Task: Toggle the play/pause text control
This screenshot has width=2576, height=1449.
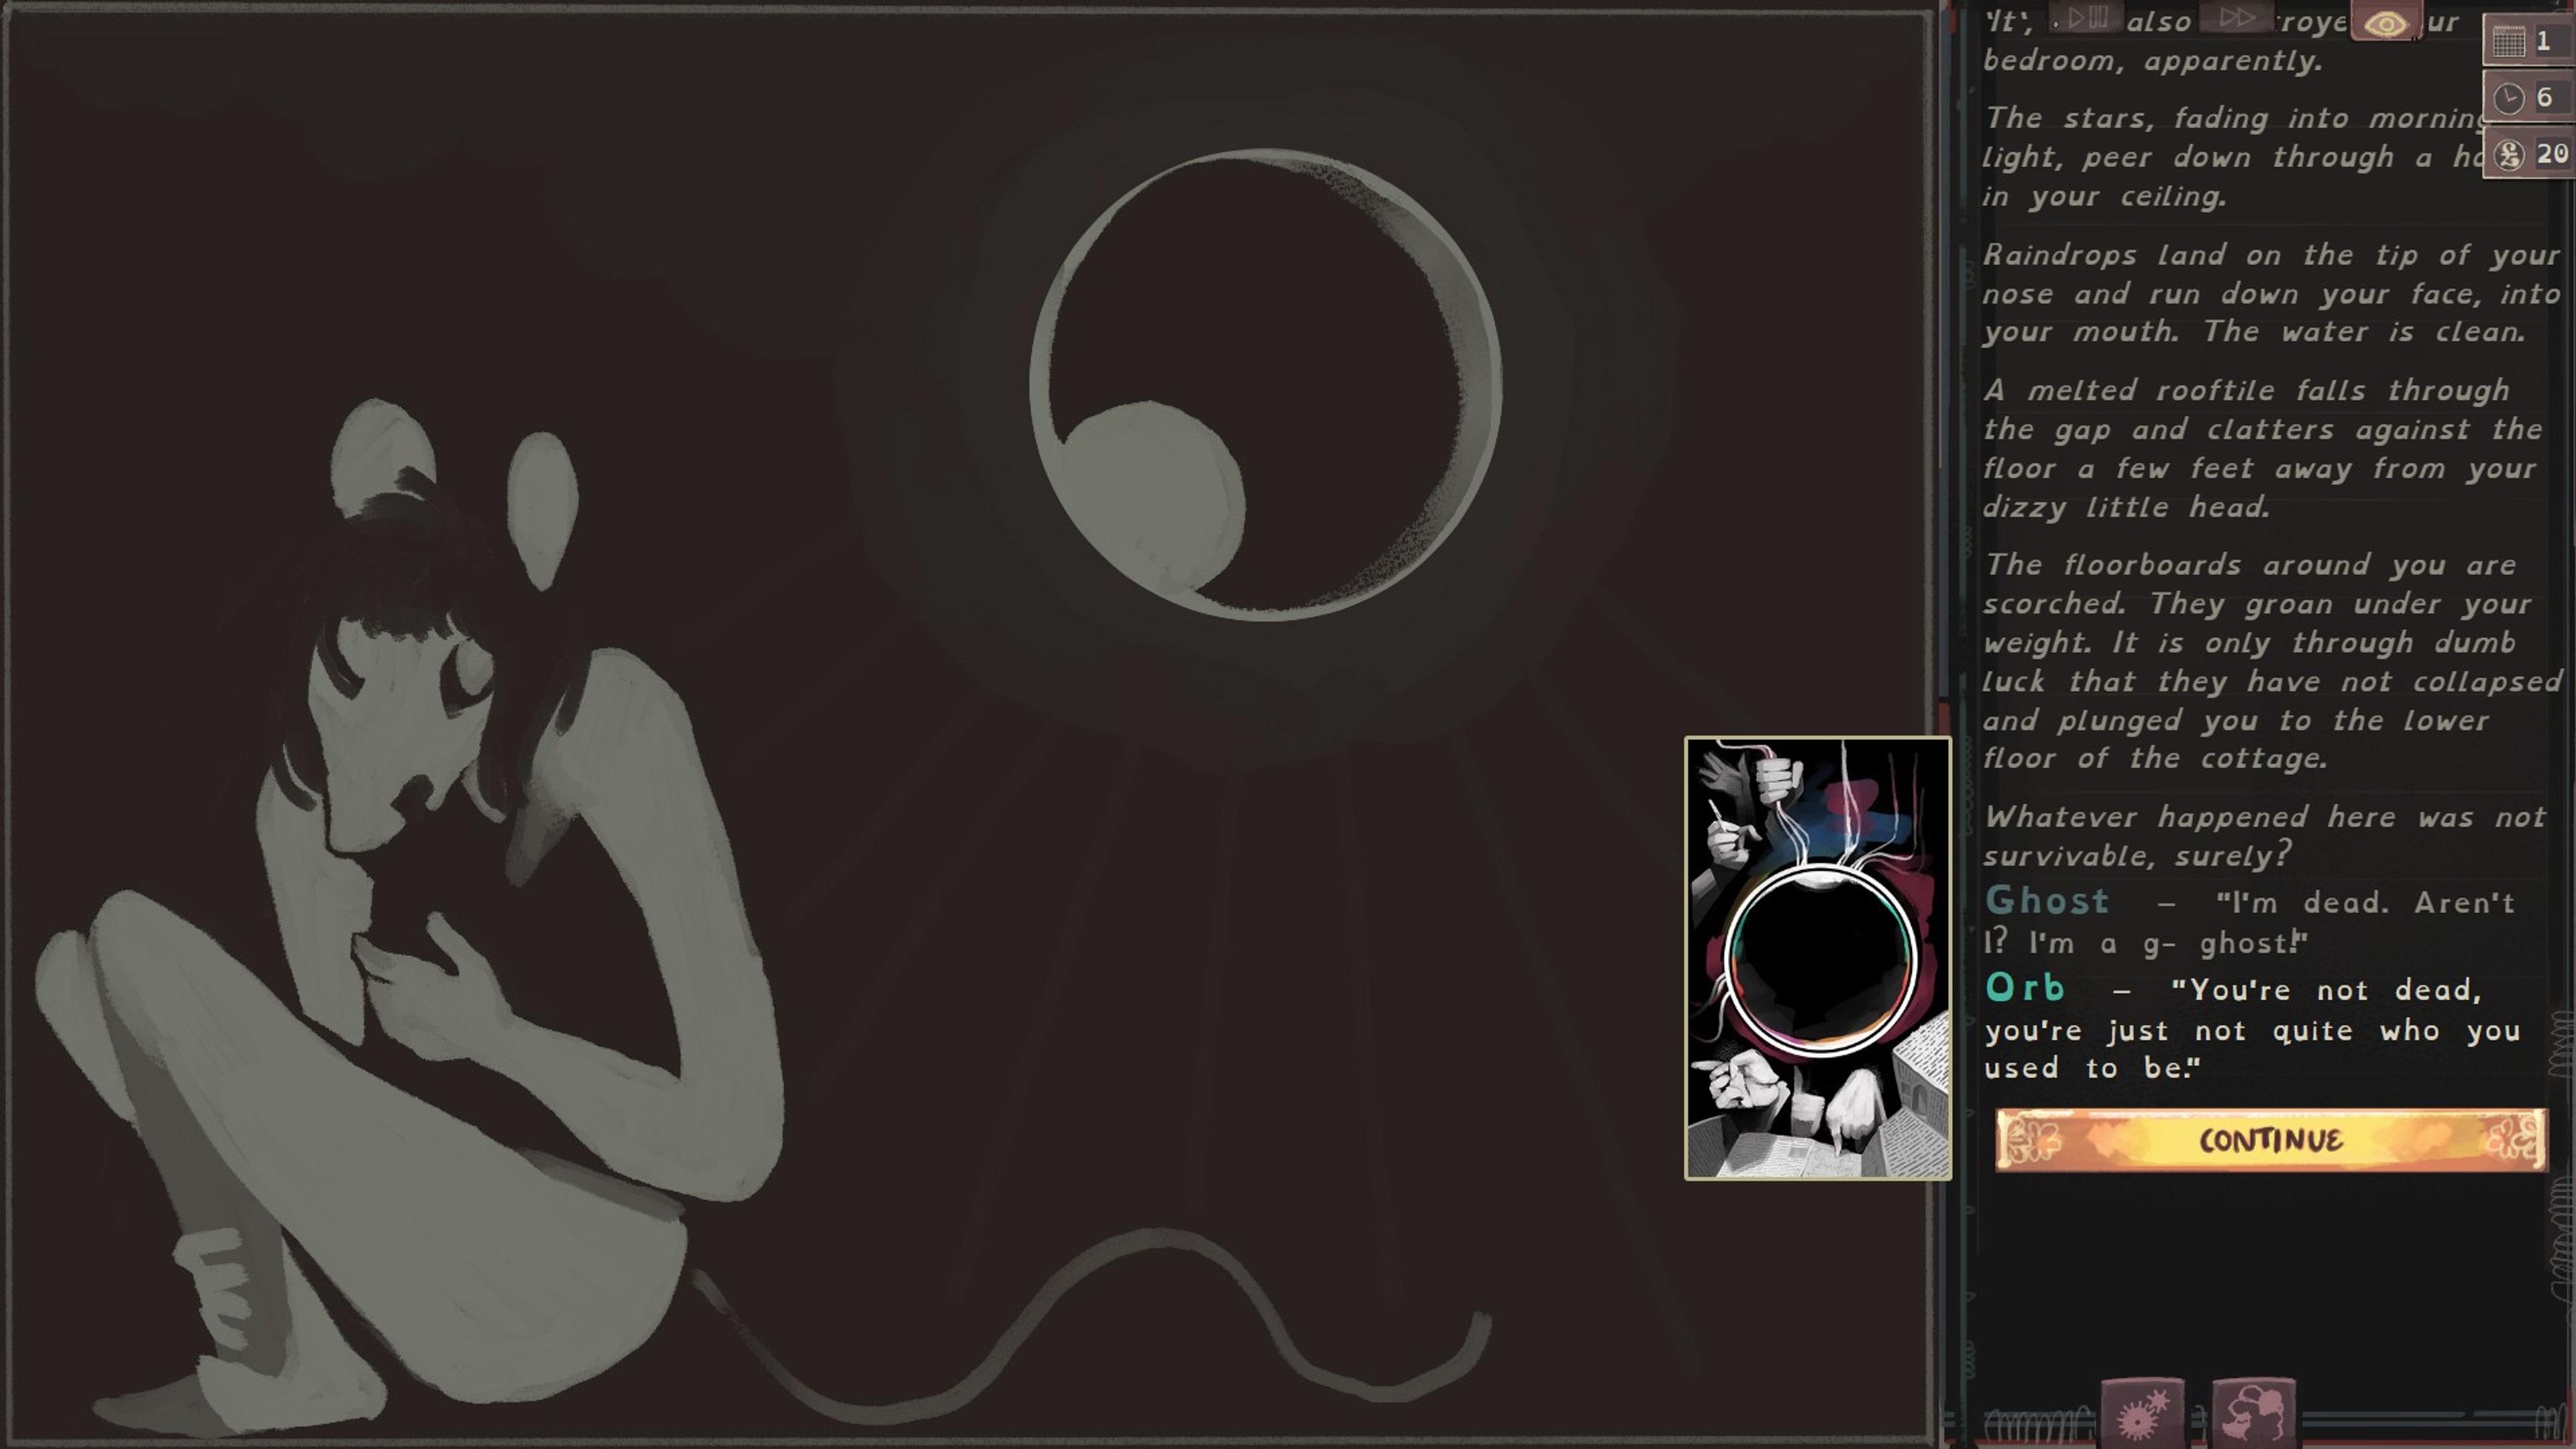Action: pyautogui.click(x=2087, y=17)
